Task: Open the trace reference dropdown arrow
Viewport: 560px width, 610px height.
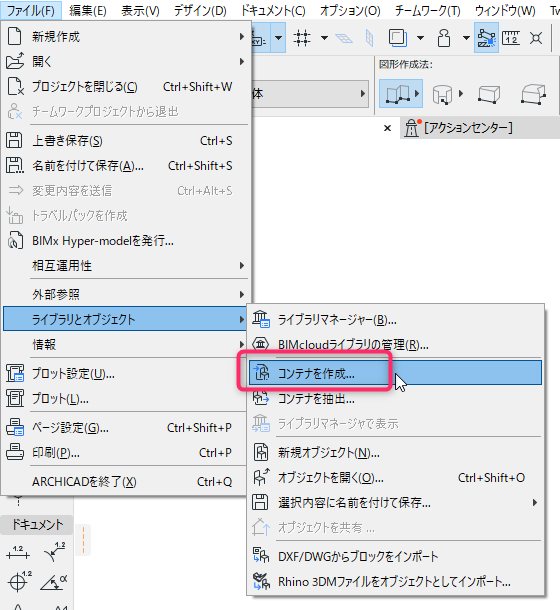Action: click(420, 38)
